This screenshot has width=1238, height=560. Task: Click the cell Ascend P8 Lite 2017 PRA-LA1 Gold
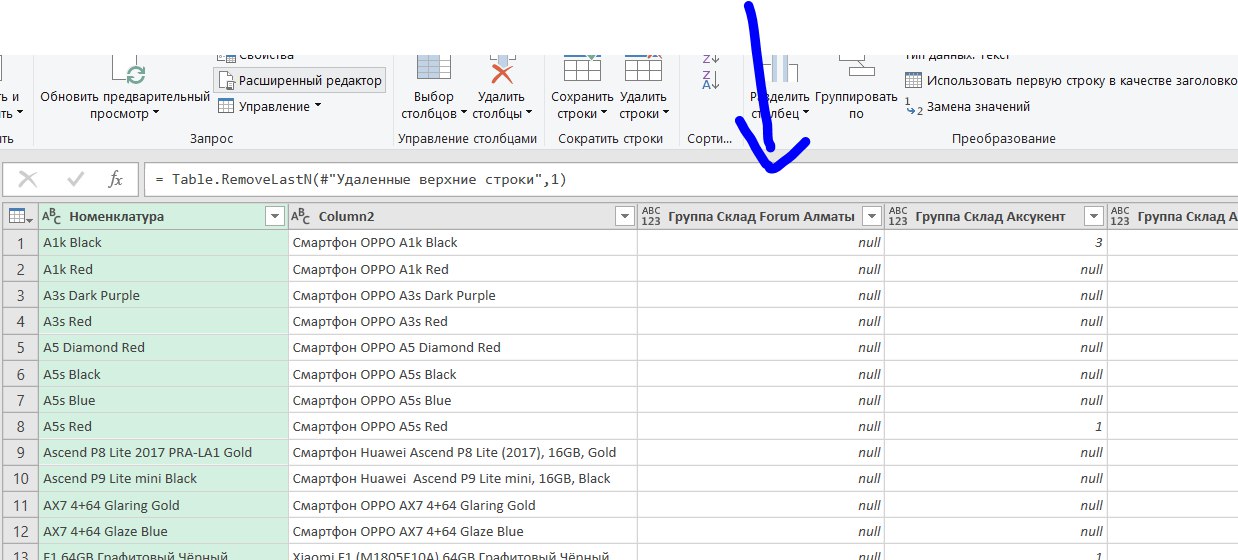coord(163,452)
